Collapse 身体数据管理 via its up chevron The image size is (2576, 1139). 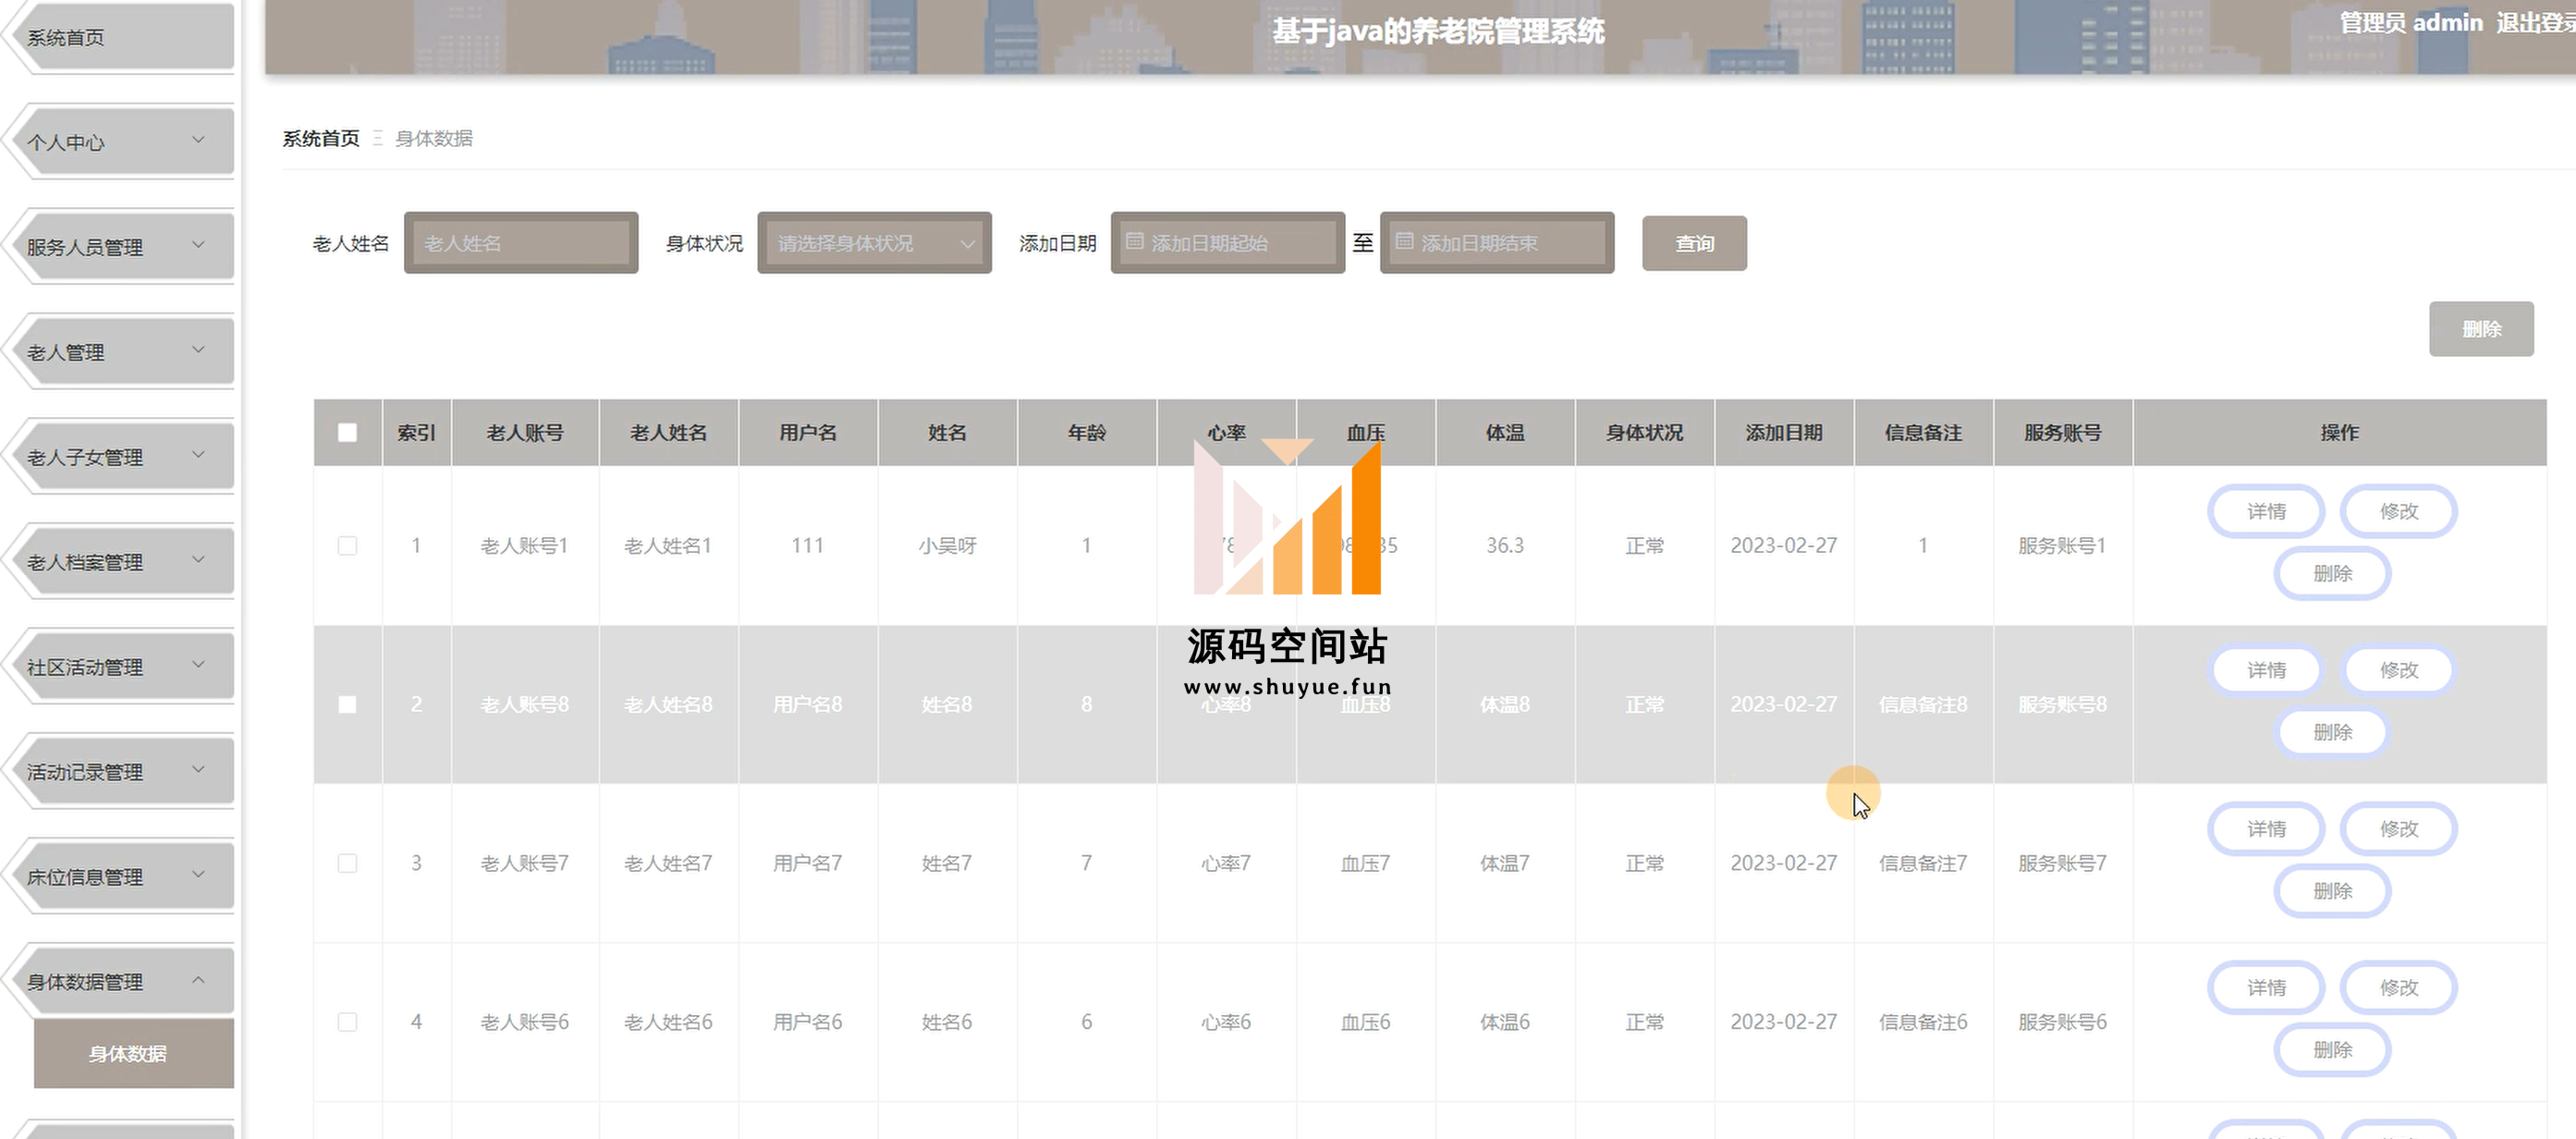pyautogui.click(x=198, y=980)
